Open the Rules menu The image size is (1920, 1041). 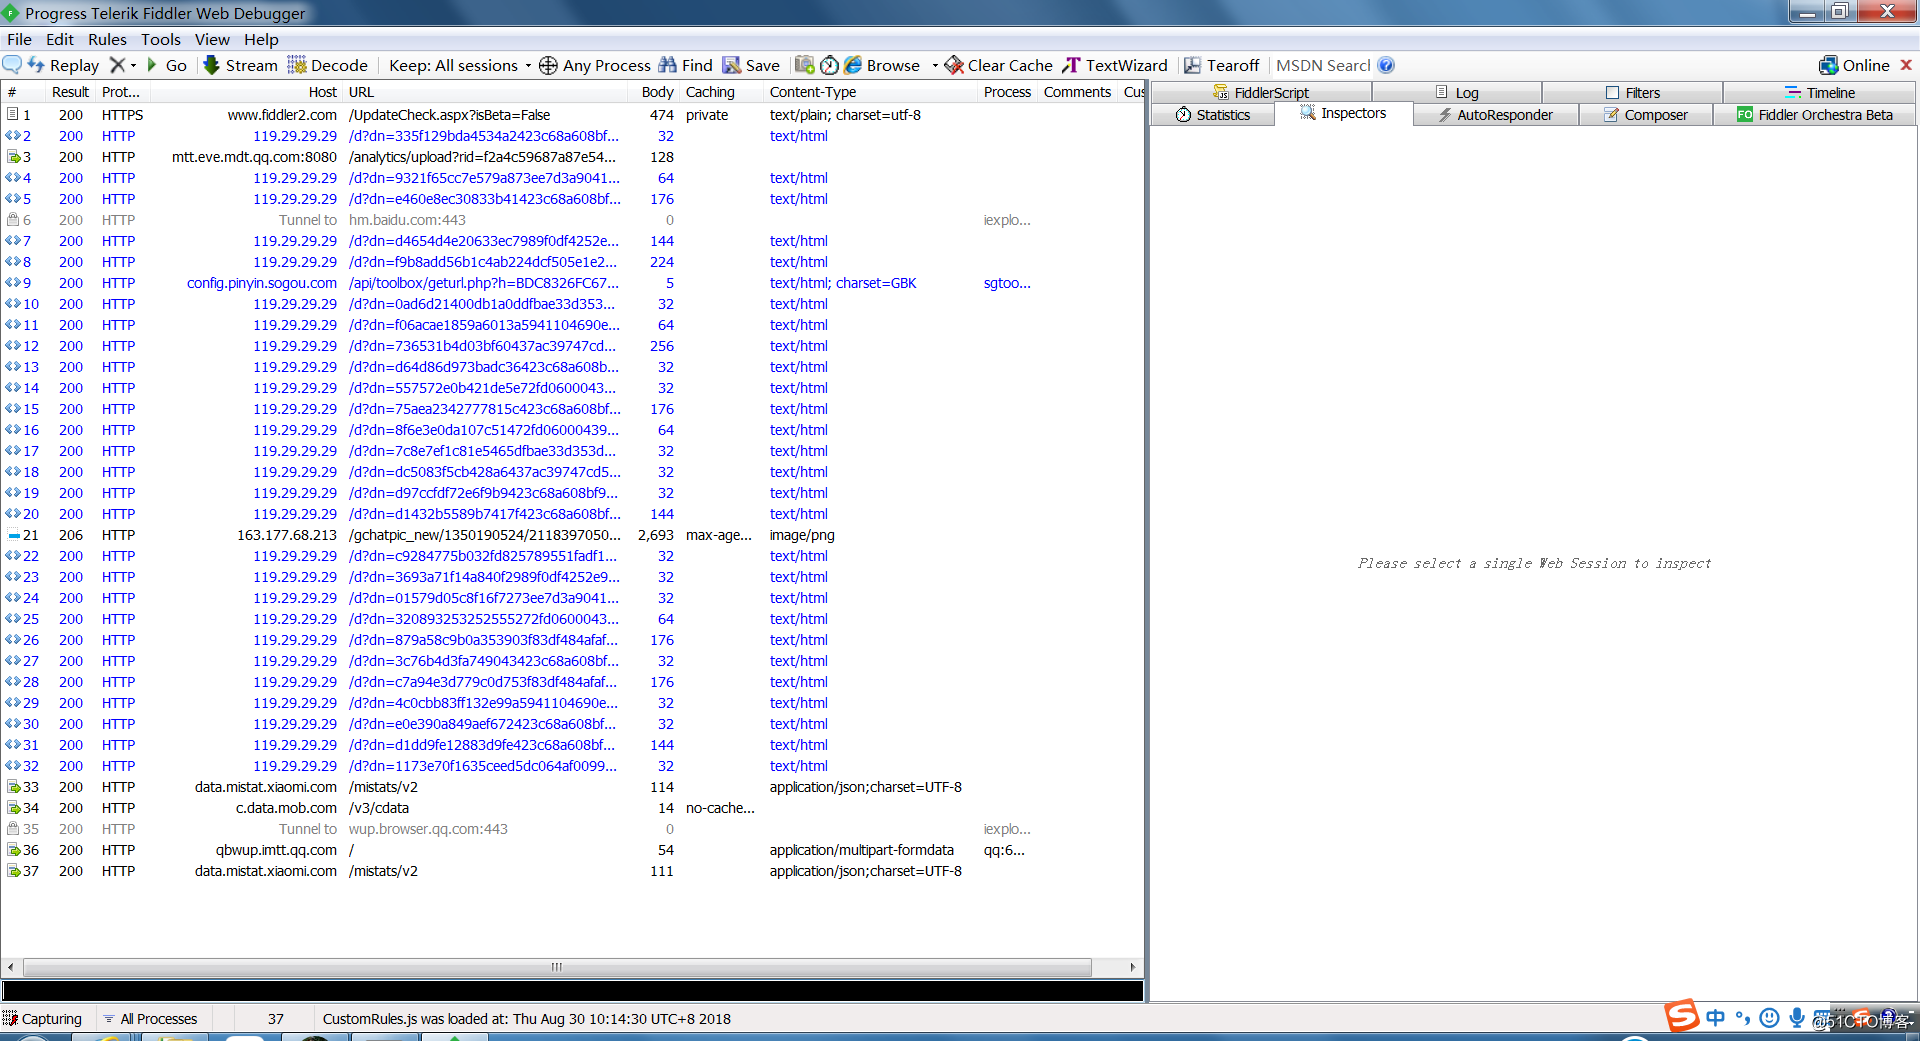pos(107,39)
